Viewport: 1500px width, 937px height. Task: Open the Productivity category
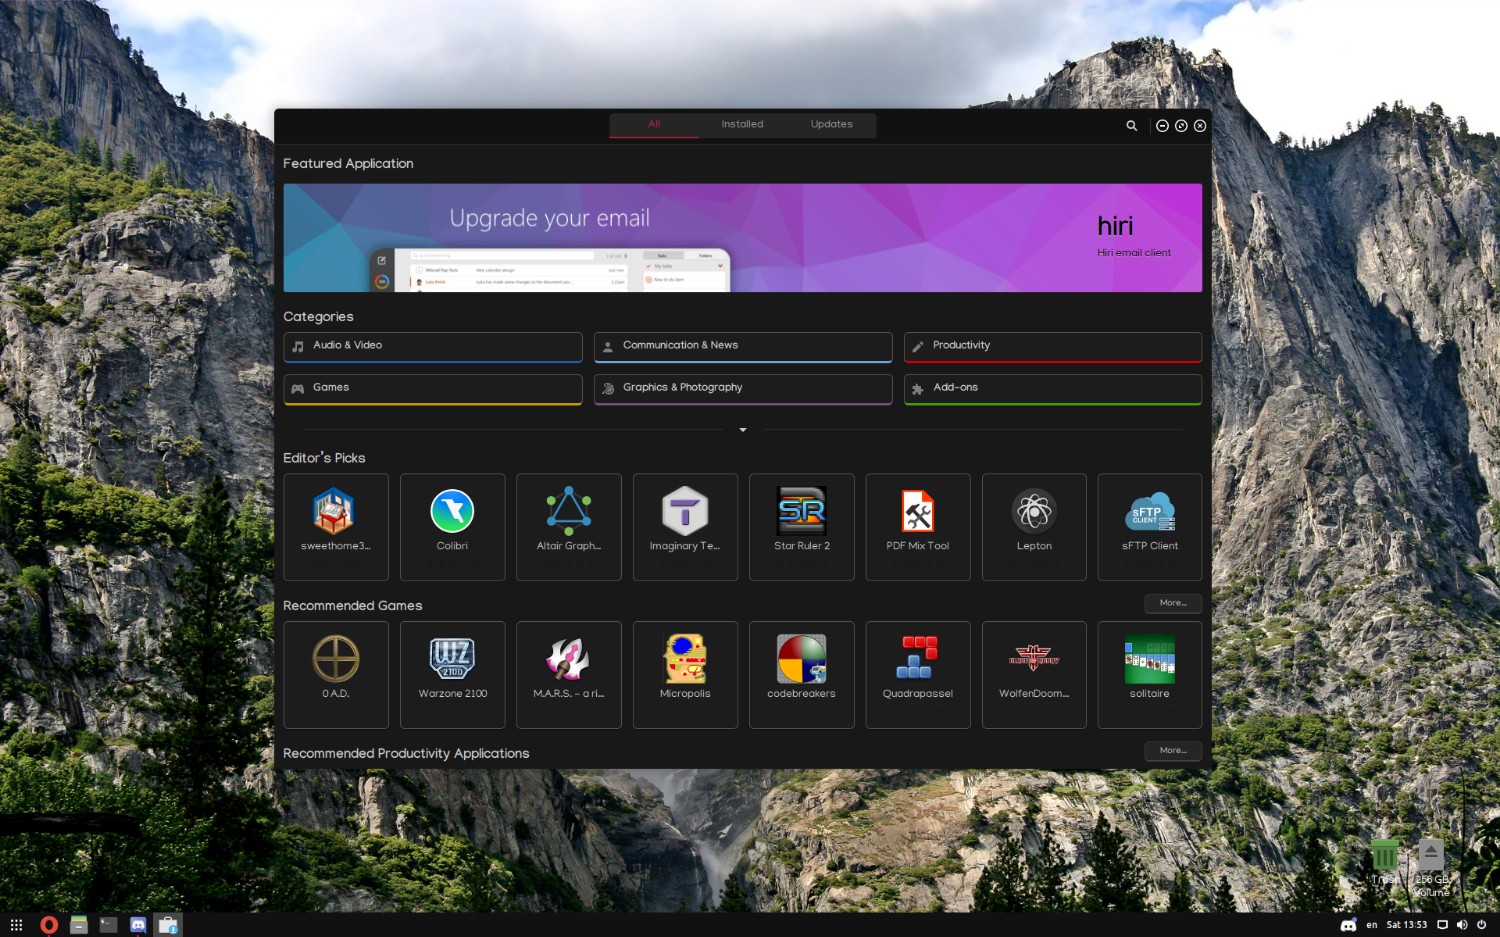[x=1053, y=347]
